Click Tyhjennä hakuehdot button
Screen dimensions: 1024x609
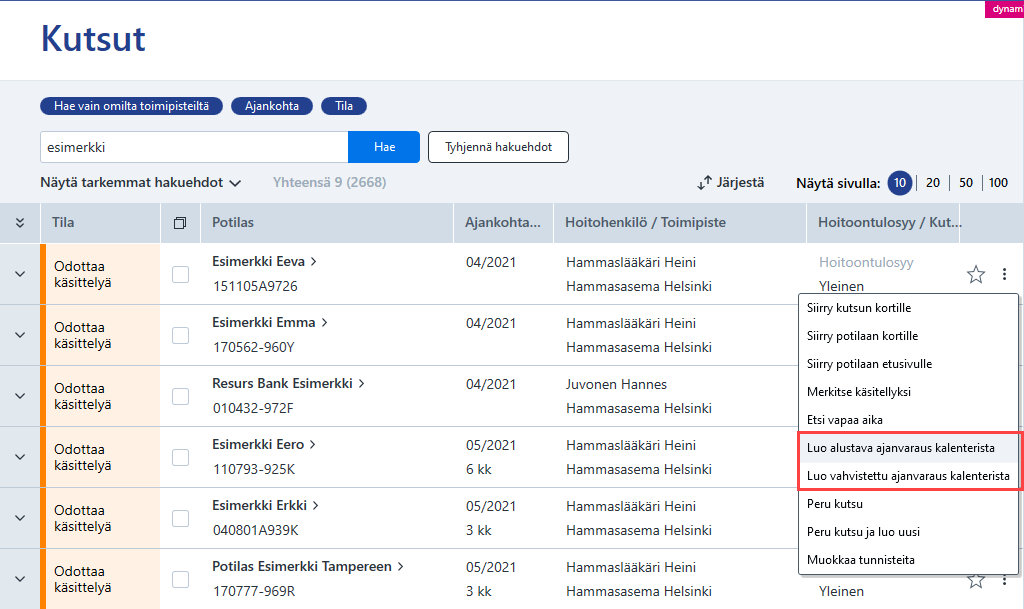point(498,147)
